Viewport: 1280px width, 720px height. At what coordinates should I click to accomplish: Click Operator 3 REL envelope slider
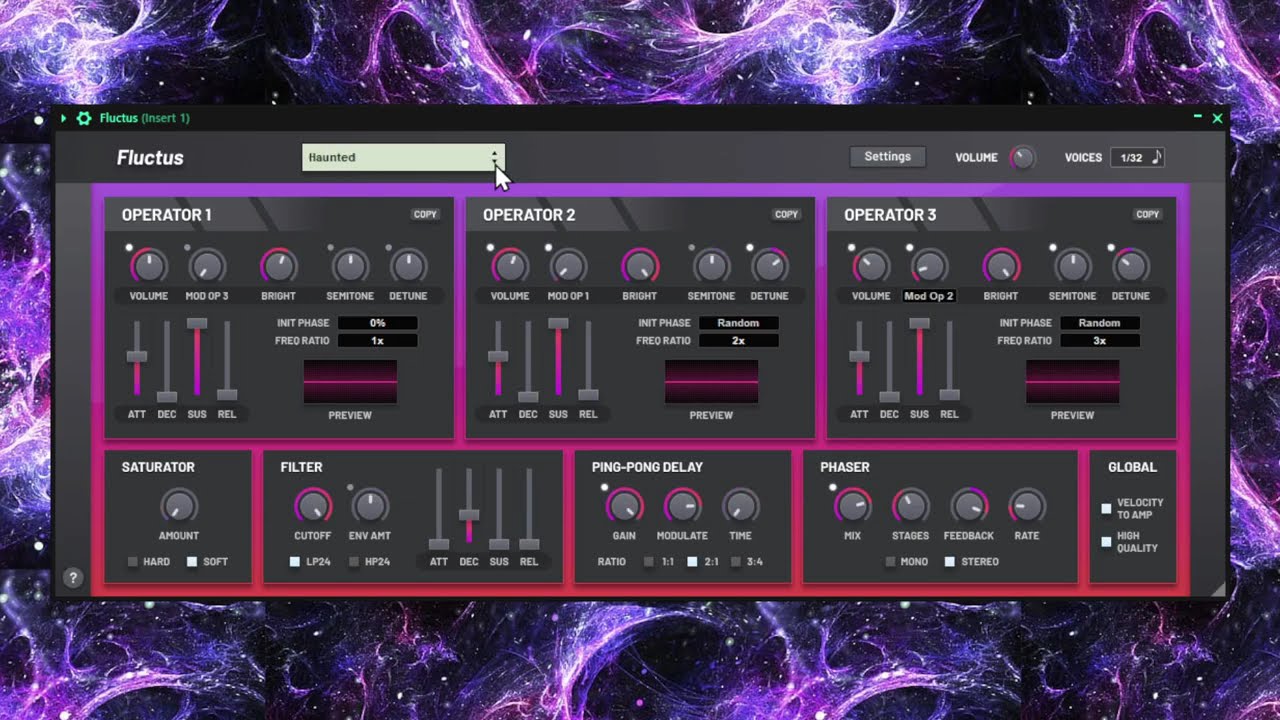click(x=949, y=360)
